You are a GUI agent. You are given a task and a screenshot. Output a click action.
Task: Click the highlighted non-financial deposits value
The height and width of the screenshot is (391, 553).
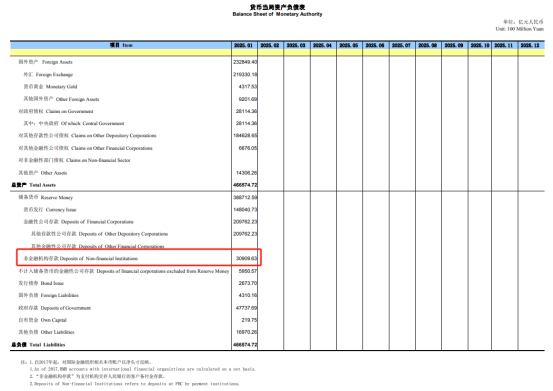coord(246,258)
